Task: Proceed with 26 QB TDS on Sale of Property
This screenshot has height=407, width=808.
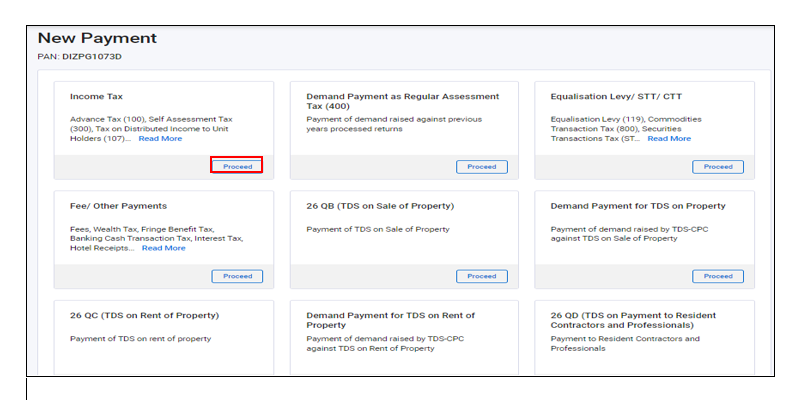Action: point(481,276)
